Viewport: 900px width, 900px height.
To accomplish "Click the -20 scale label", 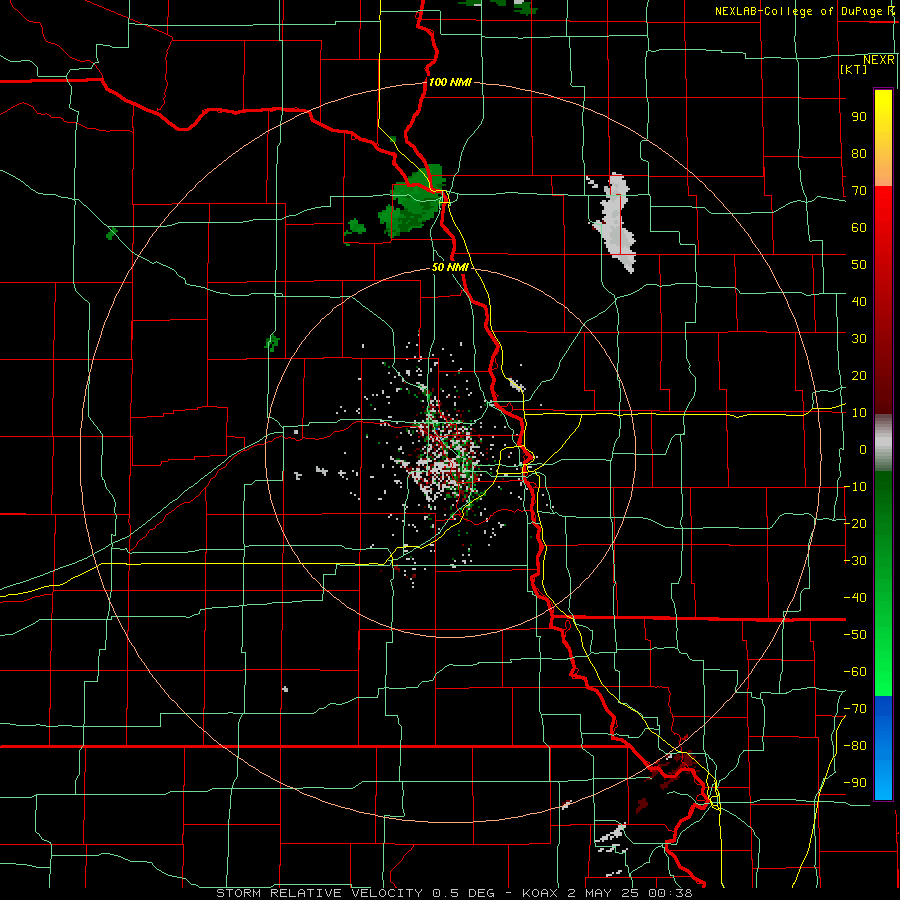I will coord(855,523).
